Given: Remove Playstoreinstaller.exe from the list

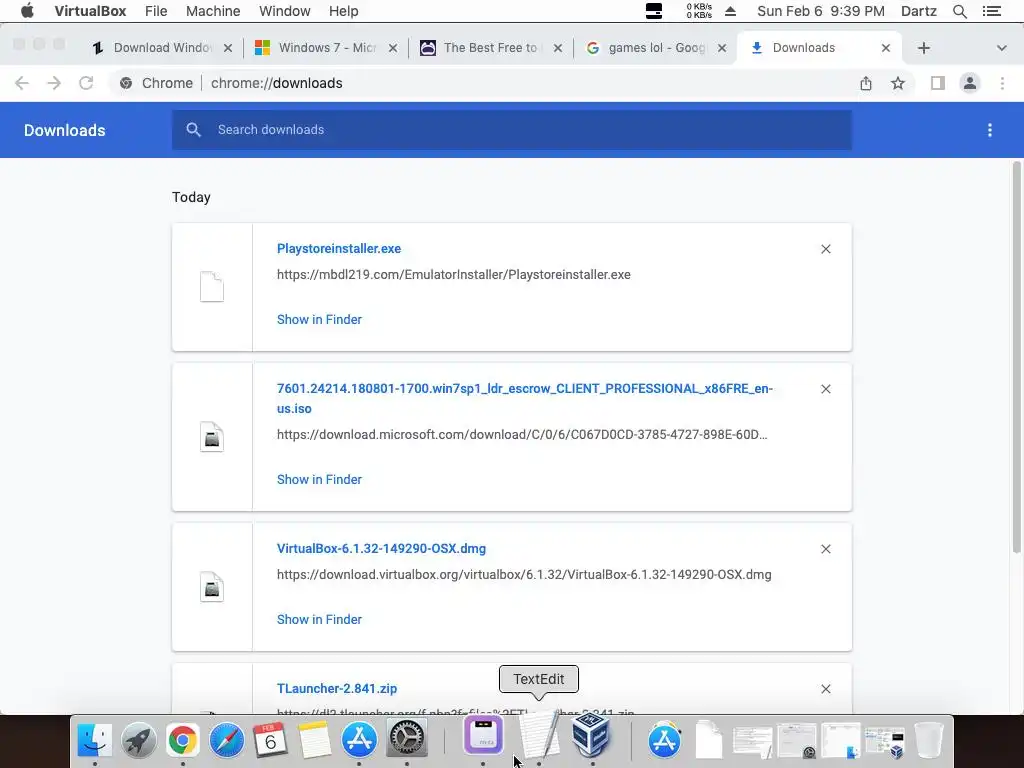Looking at the screenshot, I should pyautogui.click(x=825, y=249).
